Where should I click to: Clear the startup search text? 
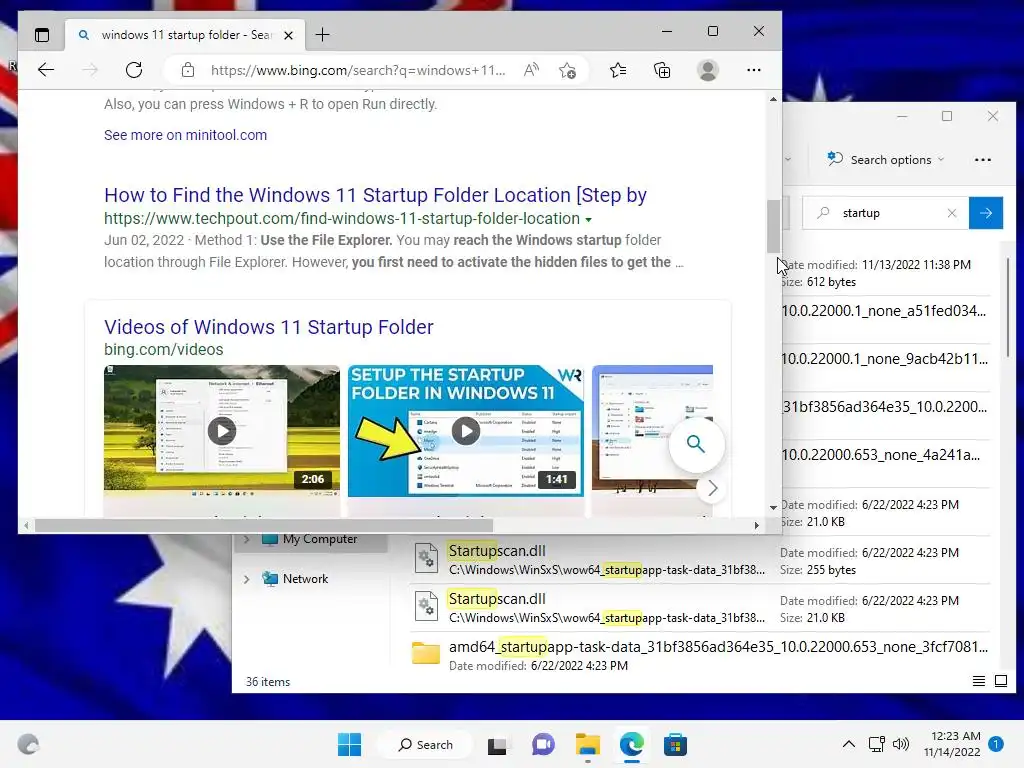click(952, 213)
